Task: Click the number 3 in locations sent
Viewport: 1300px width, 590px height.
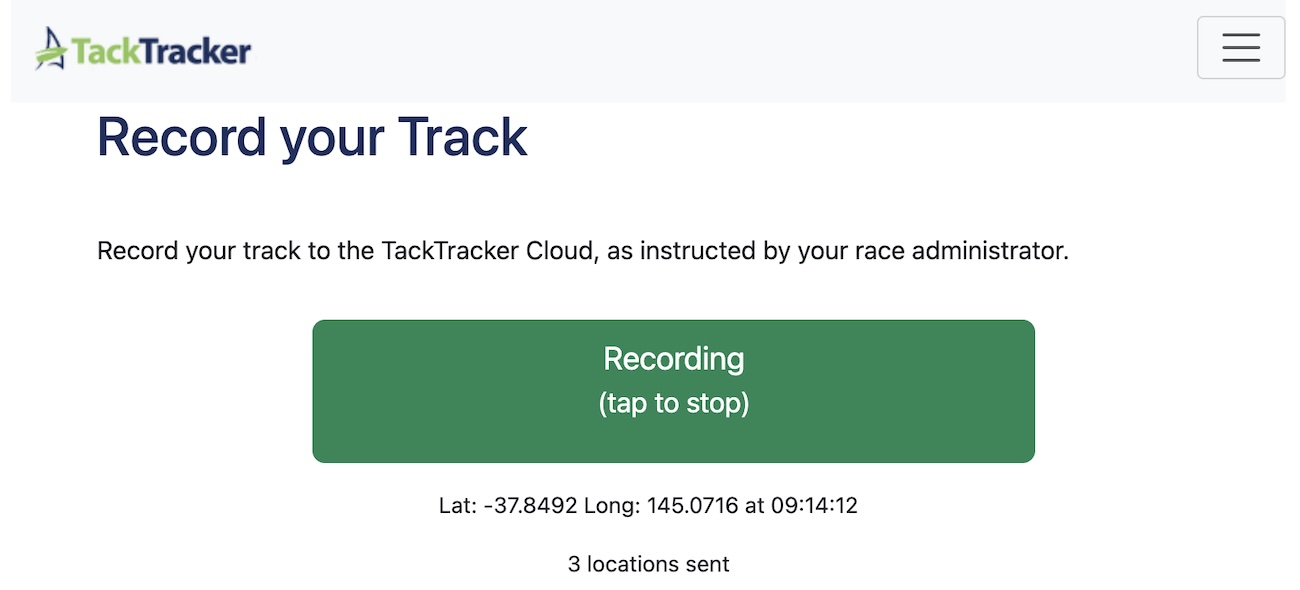Action: [x=574, y=564]
